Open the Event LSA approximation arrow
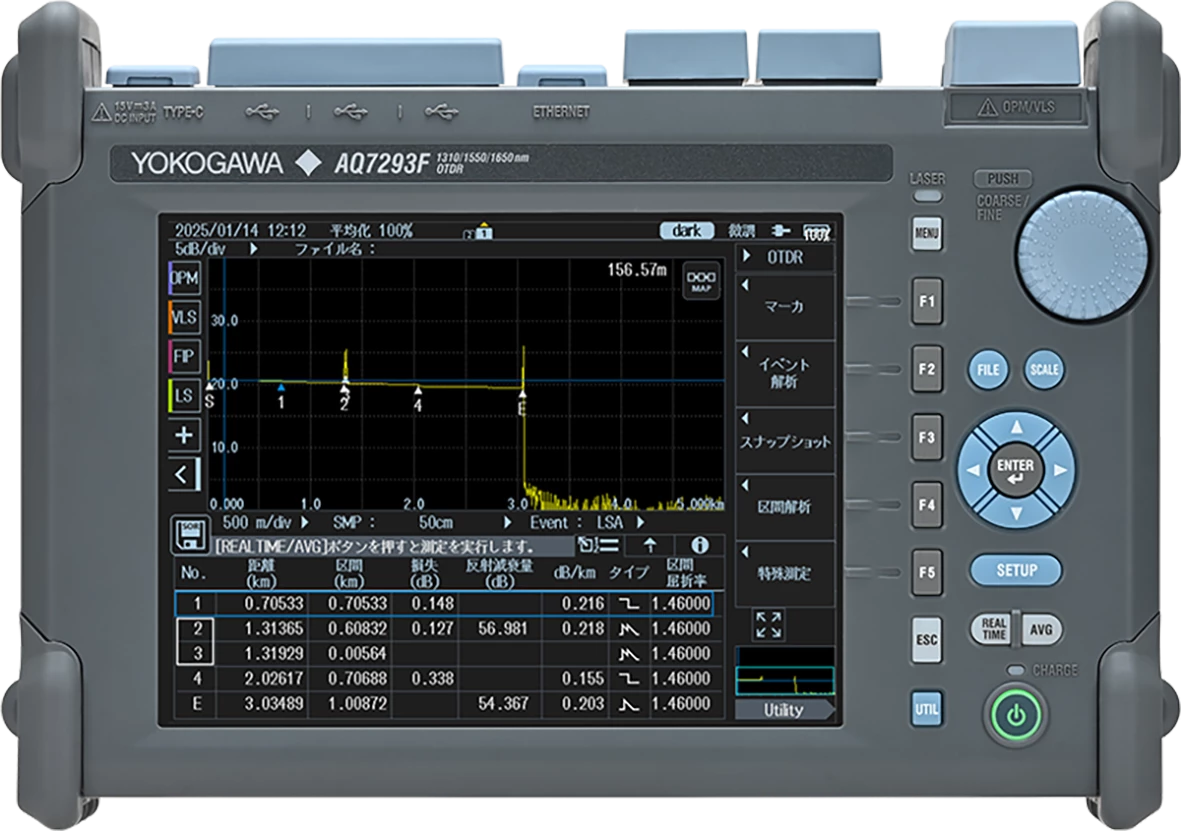 click(x=641, y=522)
